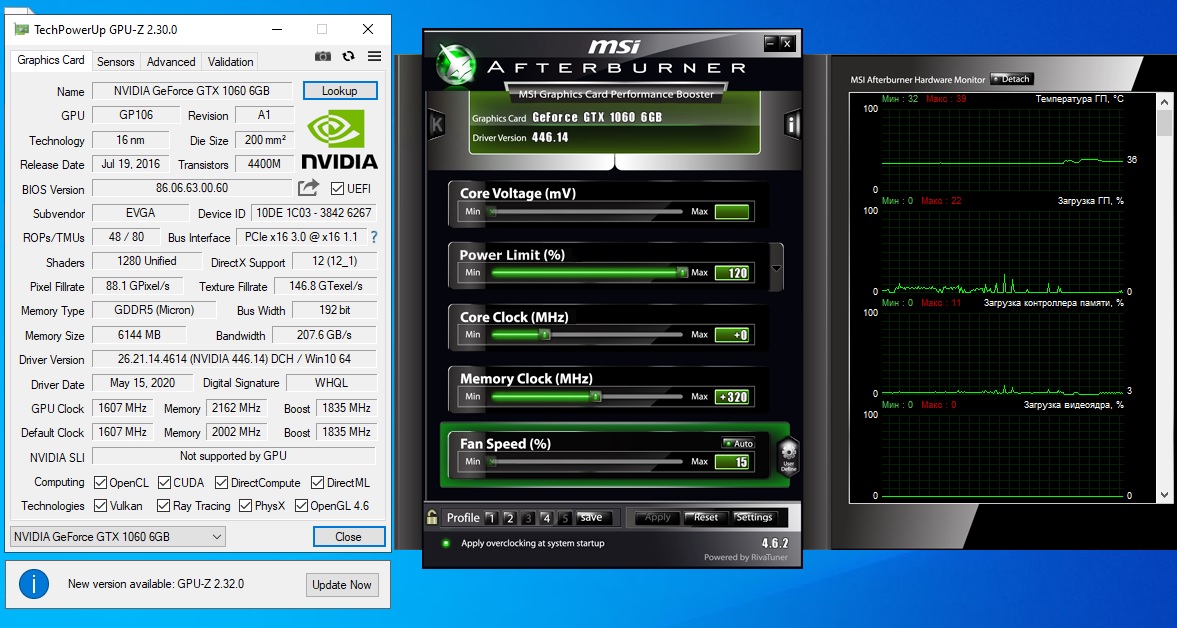Click the BIOS Version field 86.06.63.00.60
Image resolution: width=1177 pixels, height=628 pixels.
(x=192, y=188)
